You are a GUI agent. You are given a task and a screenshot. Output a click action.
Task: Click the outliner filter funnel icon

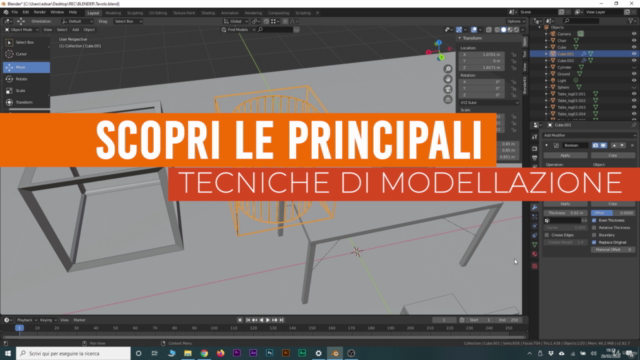tap(632, 21)
